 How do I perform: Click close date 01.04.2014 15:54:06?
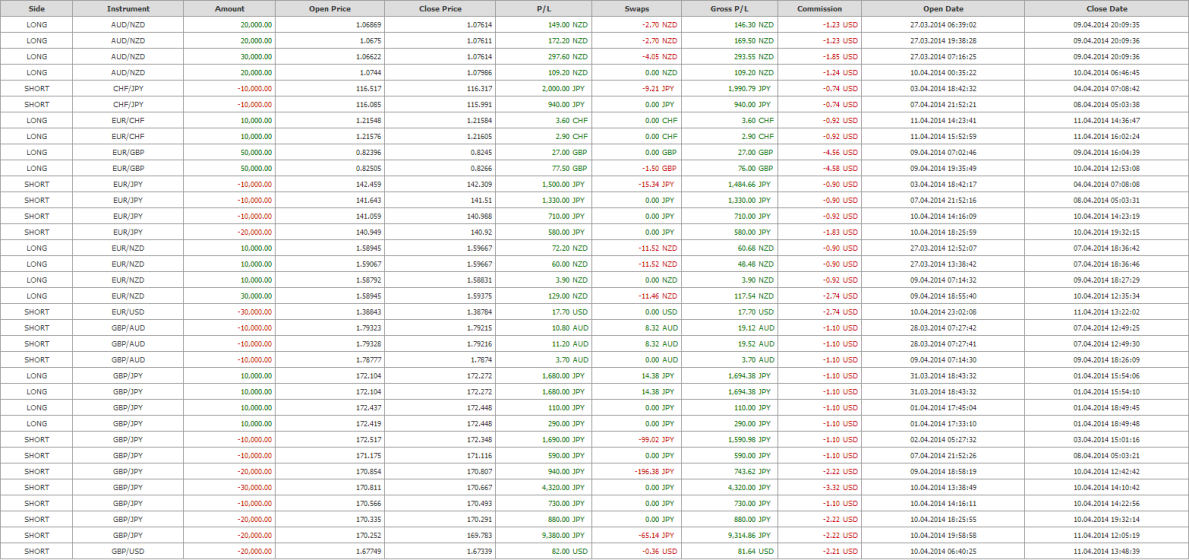(1106, 375)
